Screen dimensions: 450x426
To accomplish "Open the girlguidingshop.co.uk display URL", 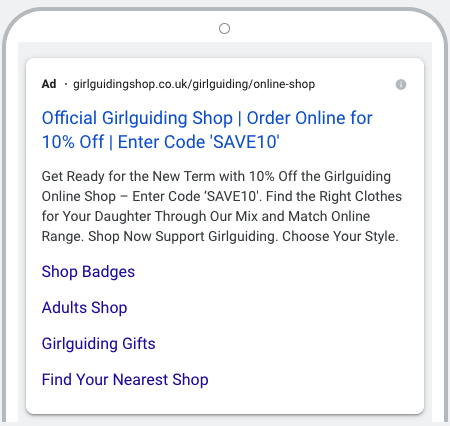I will [x=194, y=84].
